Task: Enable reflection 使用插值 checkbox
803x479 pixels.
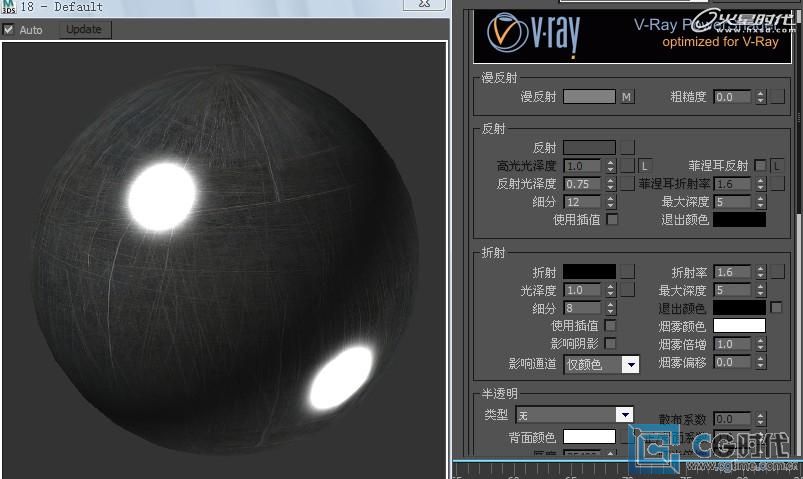Action: pos(612,219)
